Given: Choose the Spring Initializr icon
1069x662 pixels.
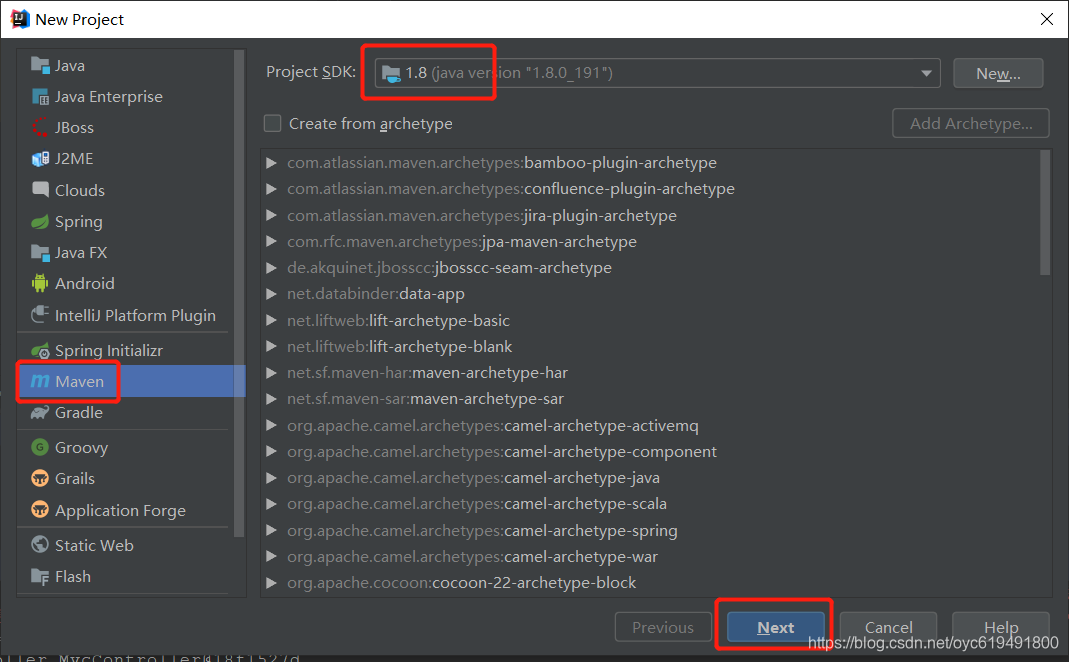Looking at the screenshot, I should (x=40, y=350).
